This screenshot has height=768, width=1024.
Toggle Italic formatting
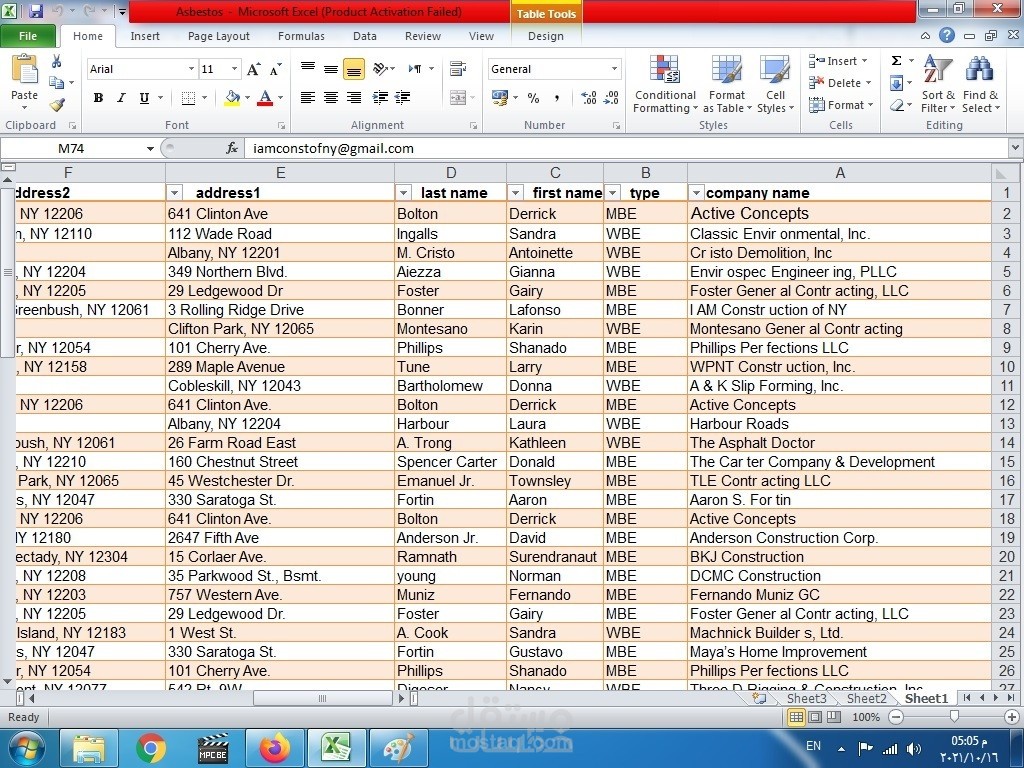point(121,98)
